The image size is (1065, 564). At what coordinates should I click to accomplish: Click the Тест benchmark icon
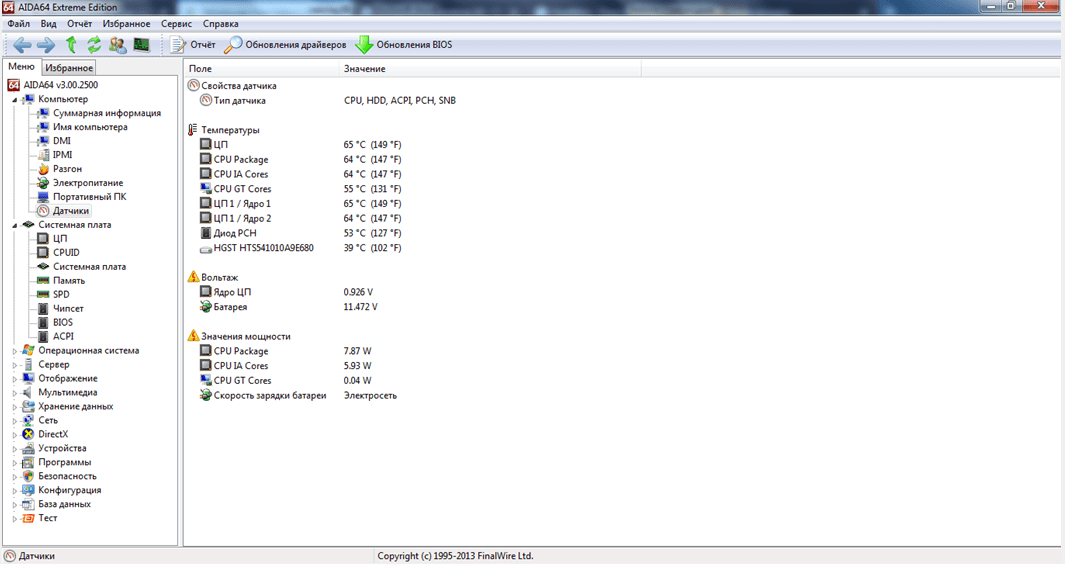point(28,518)
